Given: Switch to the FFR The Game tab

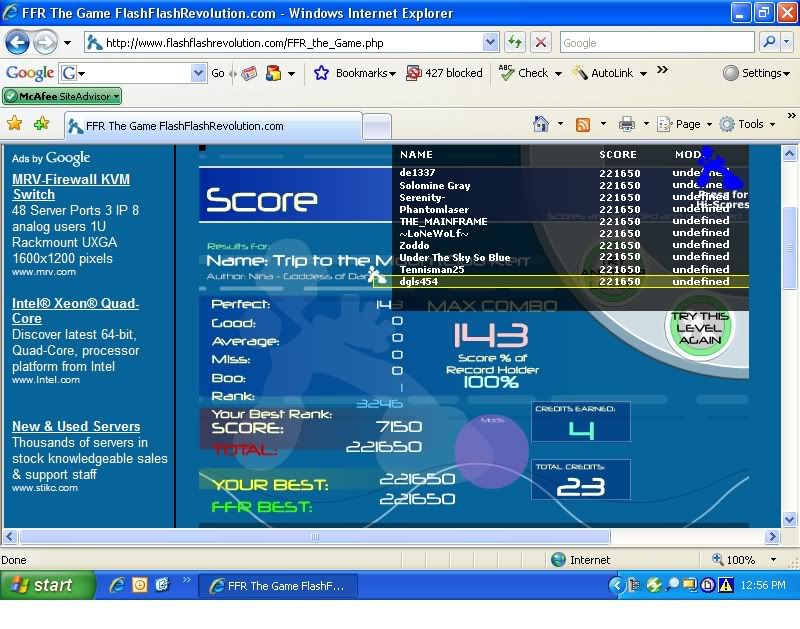Looking at the screenshot, I should pyautogui.click(x=210, y=126).
